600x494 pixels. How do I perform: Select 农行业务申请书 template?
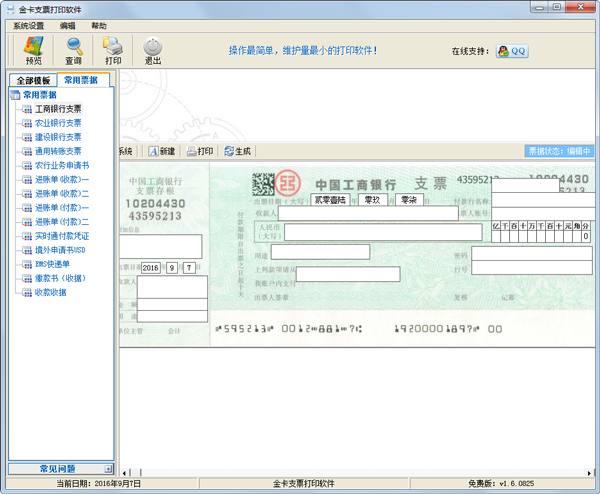click(x=62, y=165)
